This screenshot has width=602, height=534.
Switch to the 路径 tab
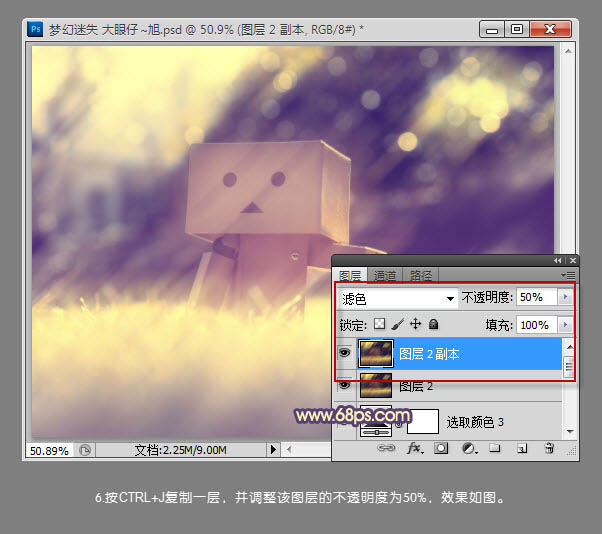coord(421,275)
